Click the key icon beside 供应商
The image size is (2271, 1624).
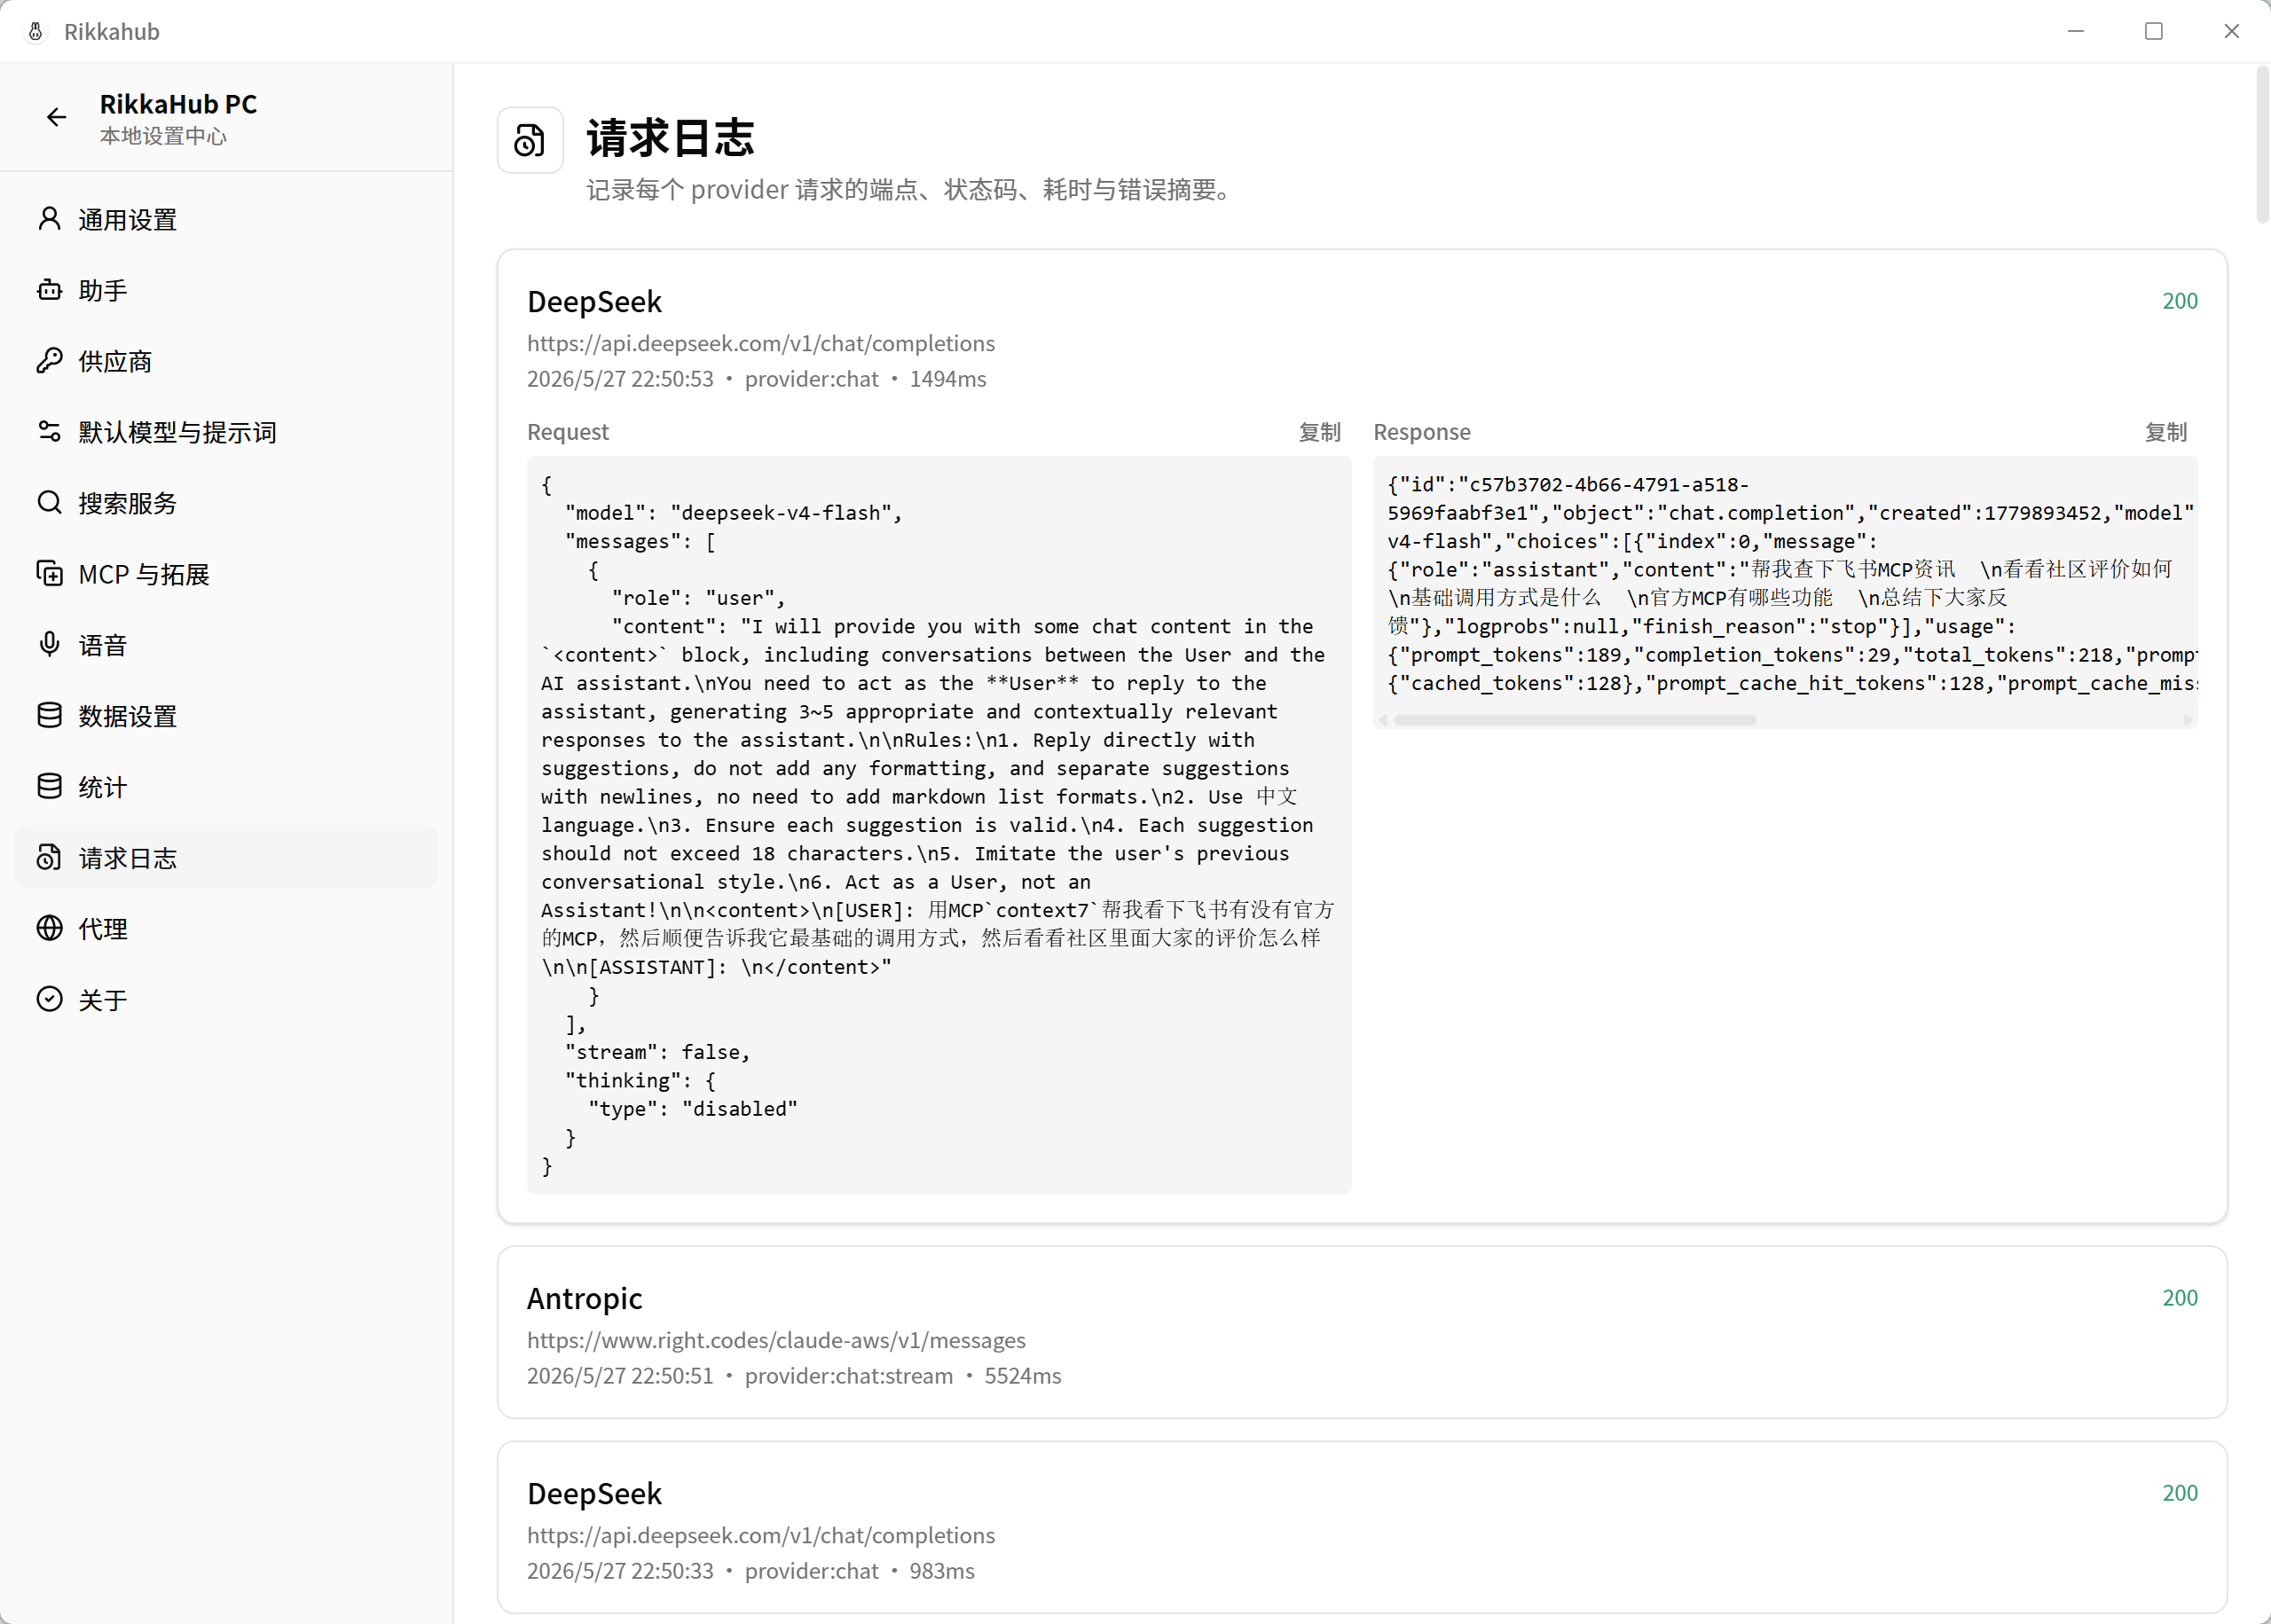pos(49,361)
